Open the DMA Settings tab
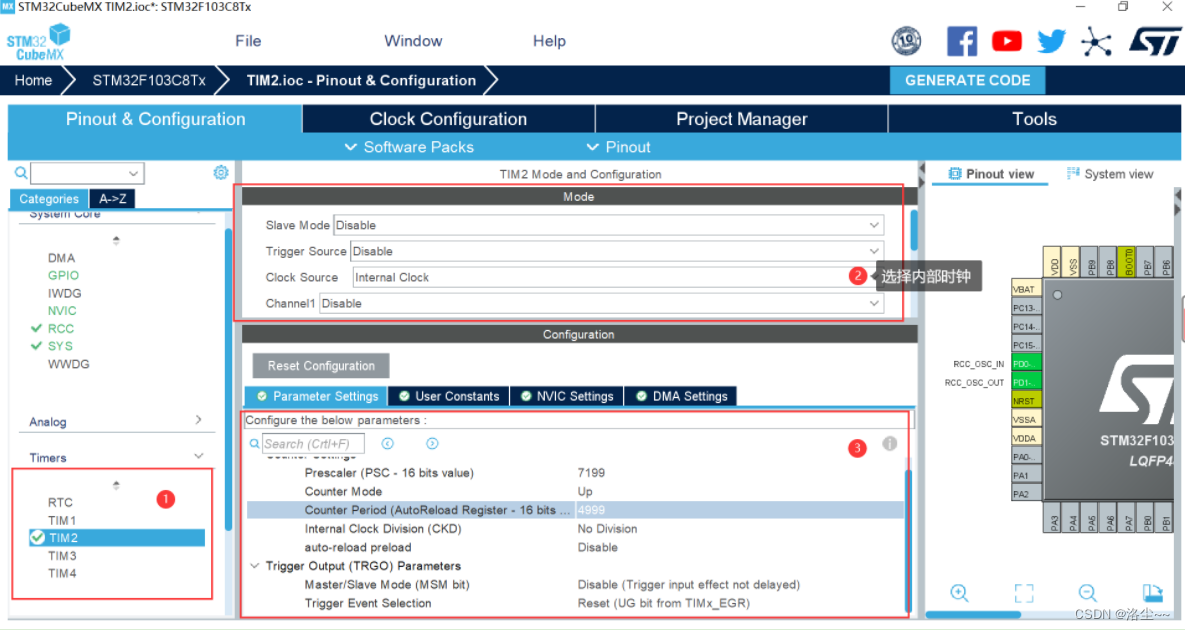The width and height of the screenshot is (1185, 630). pyautogui.click(x=681, y=396)
